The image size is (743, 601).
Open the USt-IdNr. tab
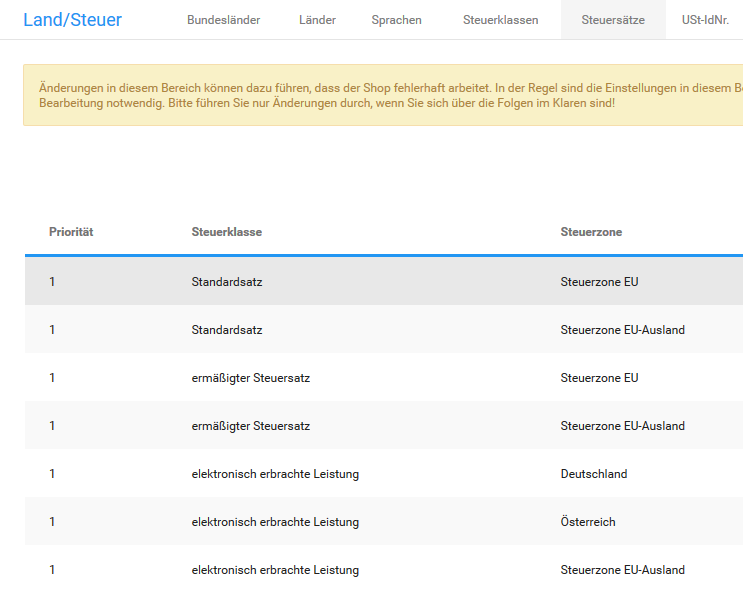click(705, 20)
